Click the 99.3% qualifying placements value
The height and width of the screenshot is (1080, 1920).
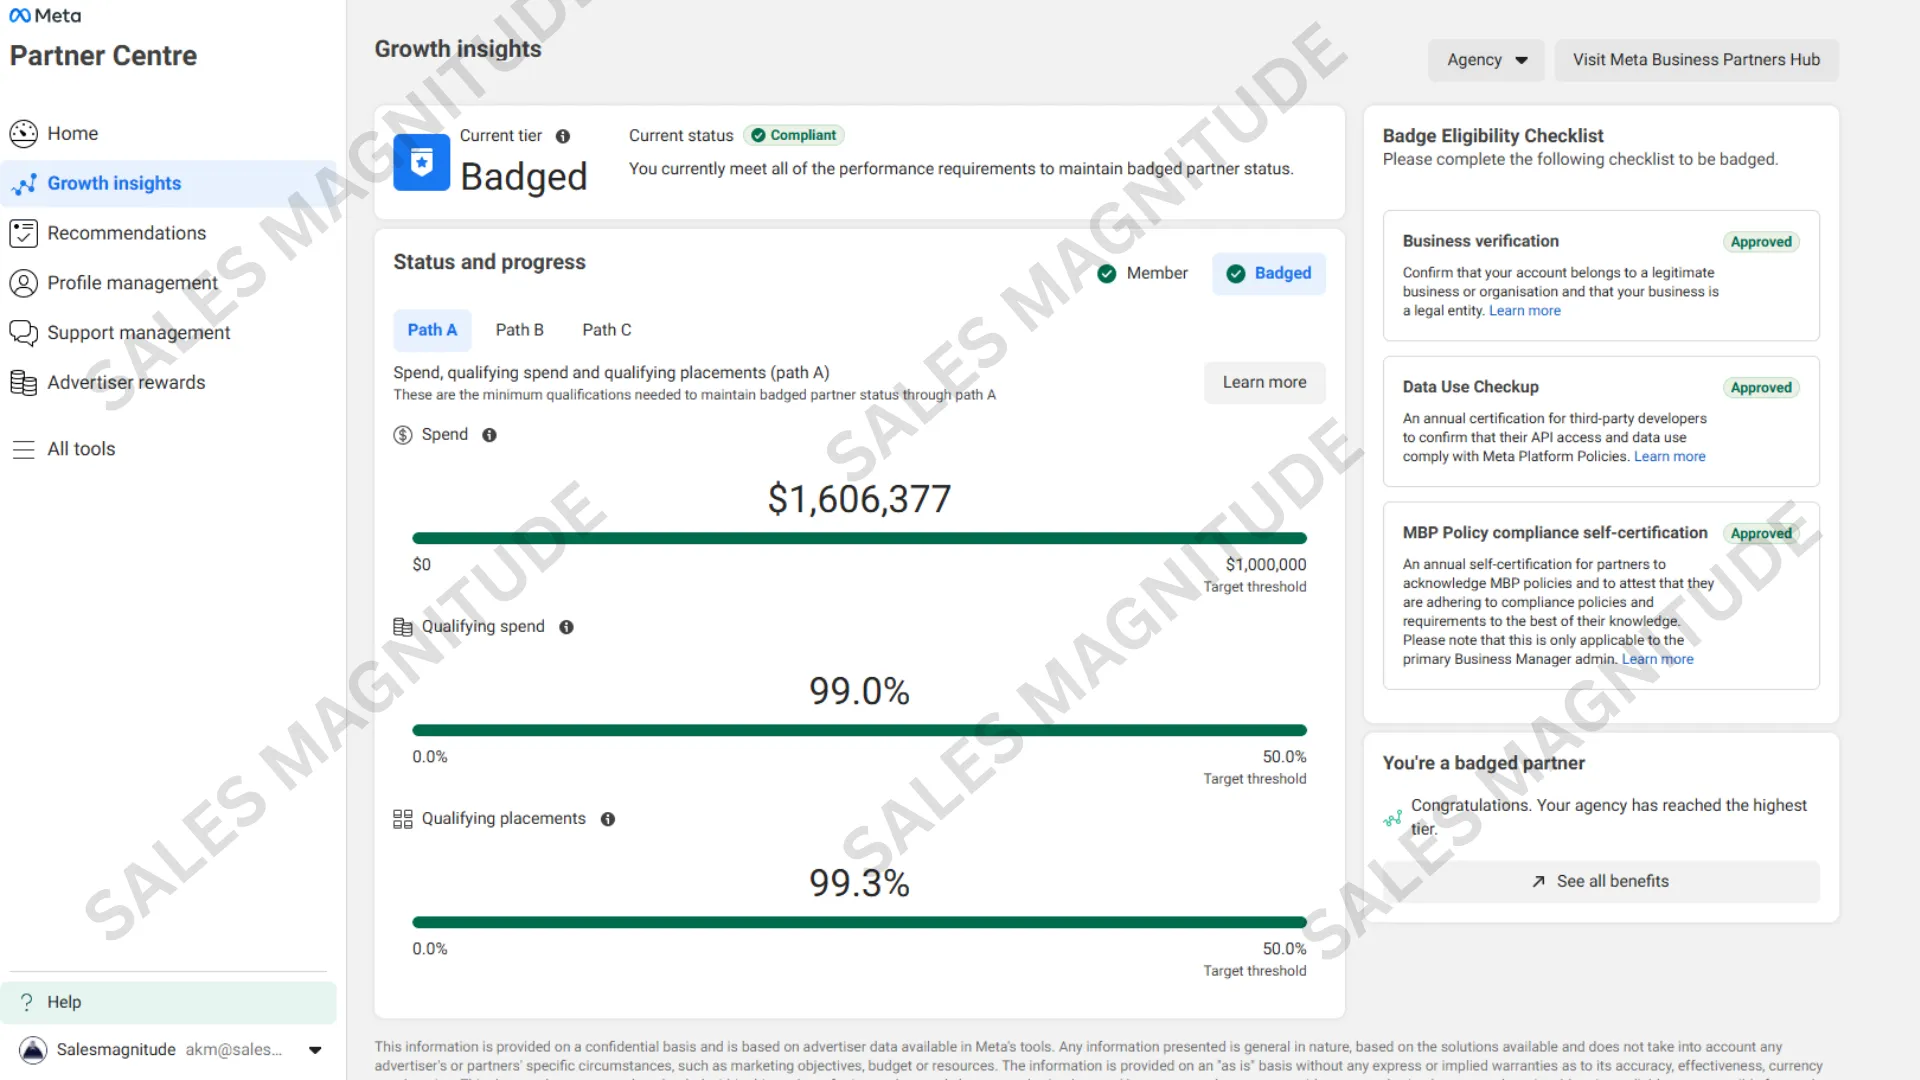pyautogui.click(x=859, y=883)
